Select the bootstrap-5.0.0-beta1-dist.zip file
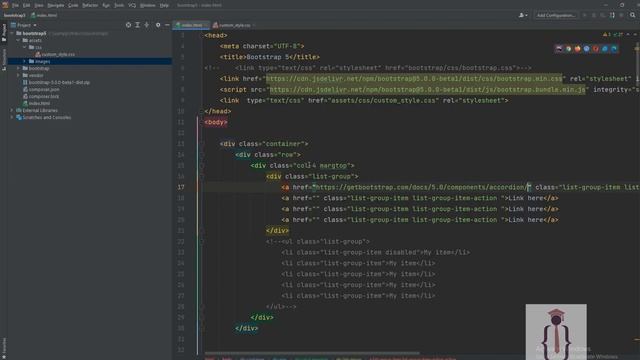This screenshot has width=640, height=360. 57,82
